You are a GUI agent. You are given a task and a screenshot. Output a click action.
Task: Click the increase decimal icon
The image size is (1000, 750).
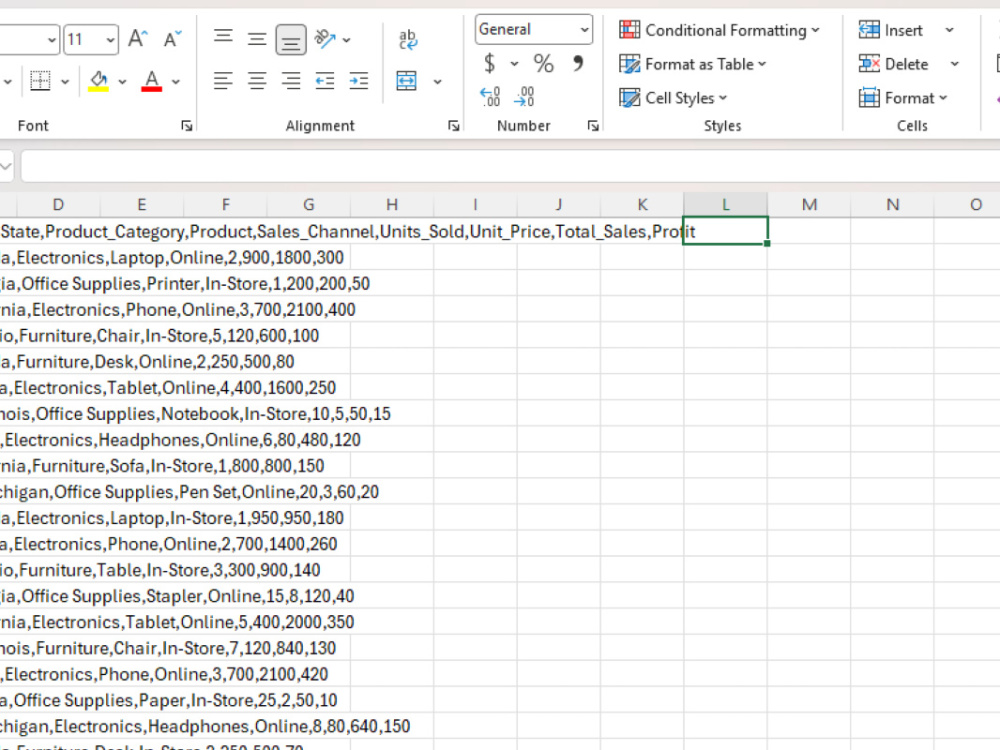490,97
